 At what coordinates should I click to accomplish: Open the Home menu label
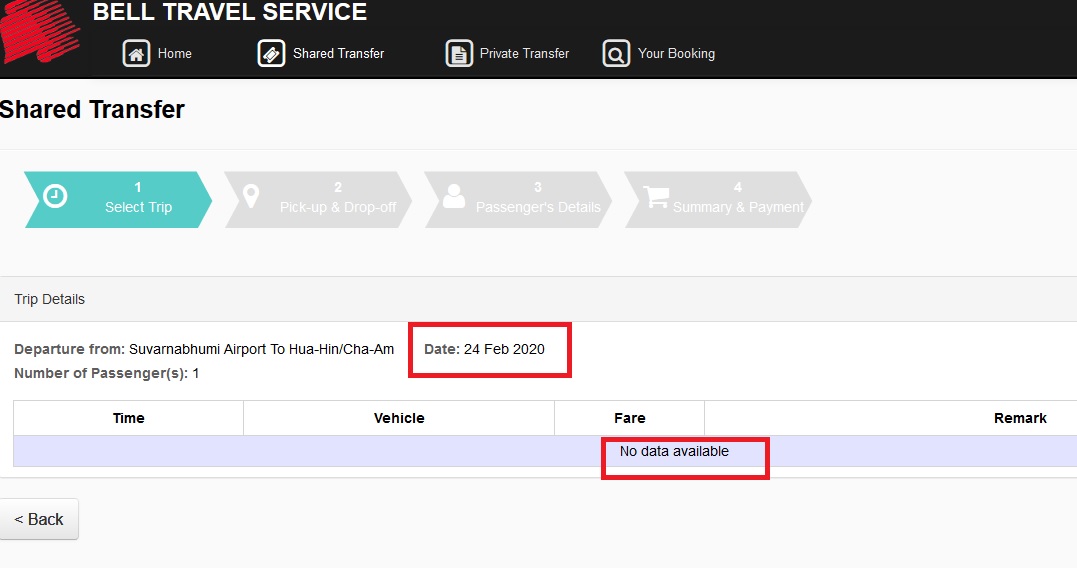tap(174, 54)
